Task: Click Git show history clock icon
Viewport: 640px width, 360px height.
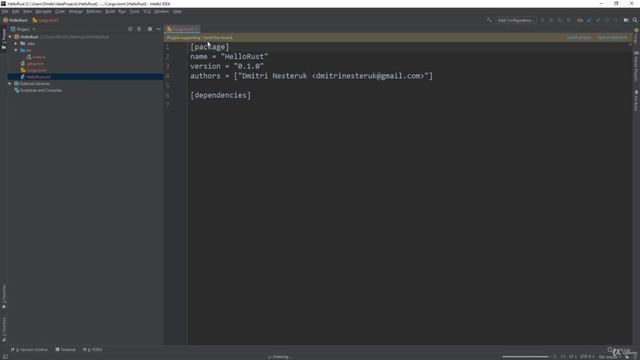Action: pyautogui.click(x=607, y=20)
